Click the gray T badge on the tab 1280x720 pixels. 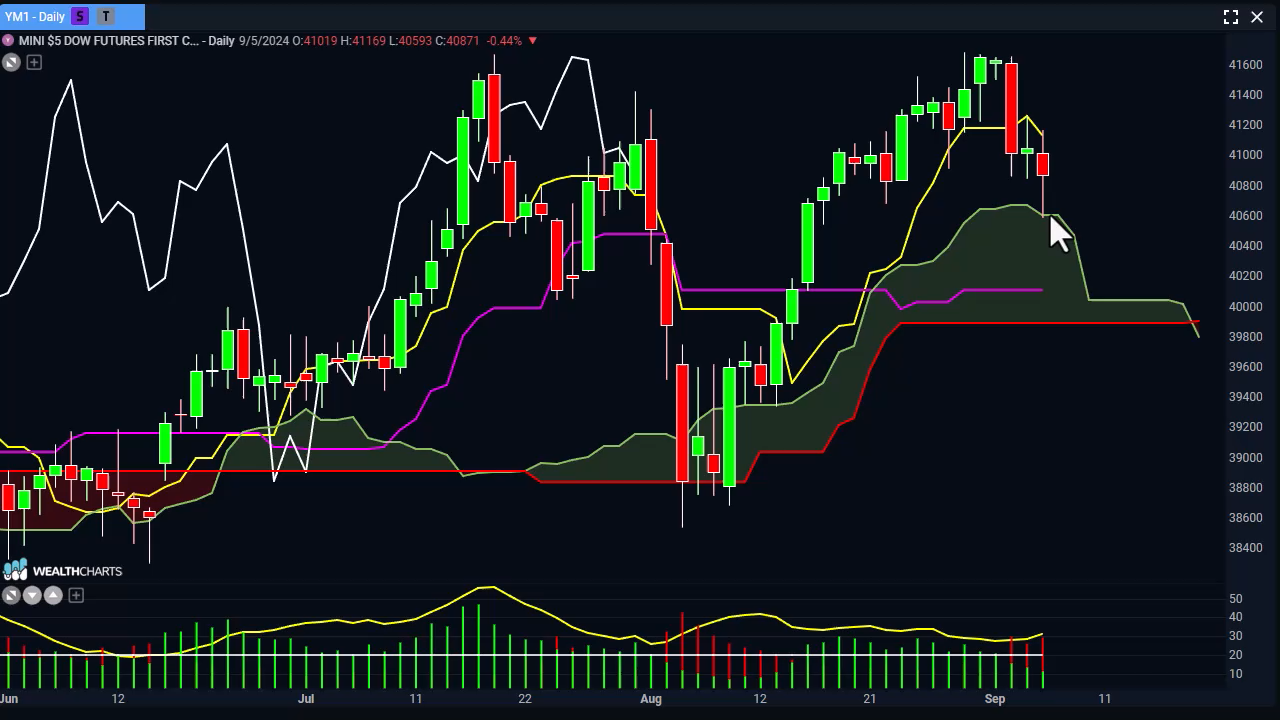pyautogui.click(x=106, y=16)
